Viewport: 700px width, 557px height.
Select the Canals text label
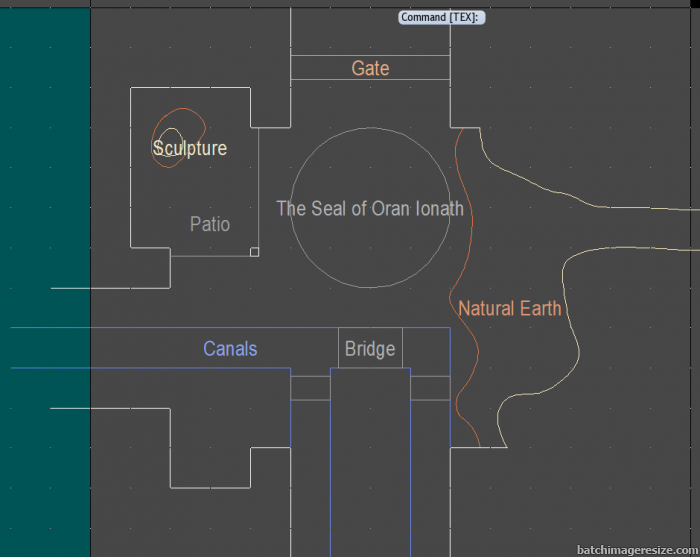tap(230, 349)
